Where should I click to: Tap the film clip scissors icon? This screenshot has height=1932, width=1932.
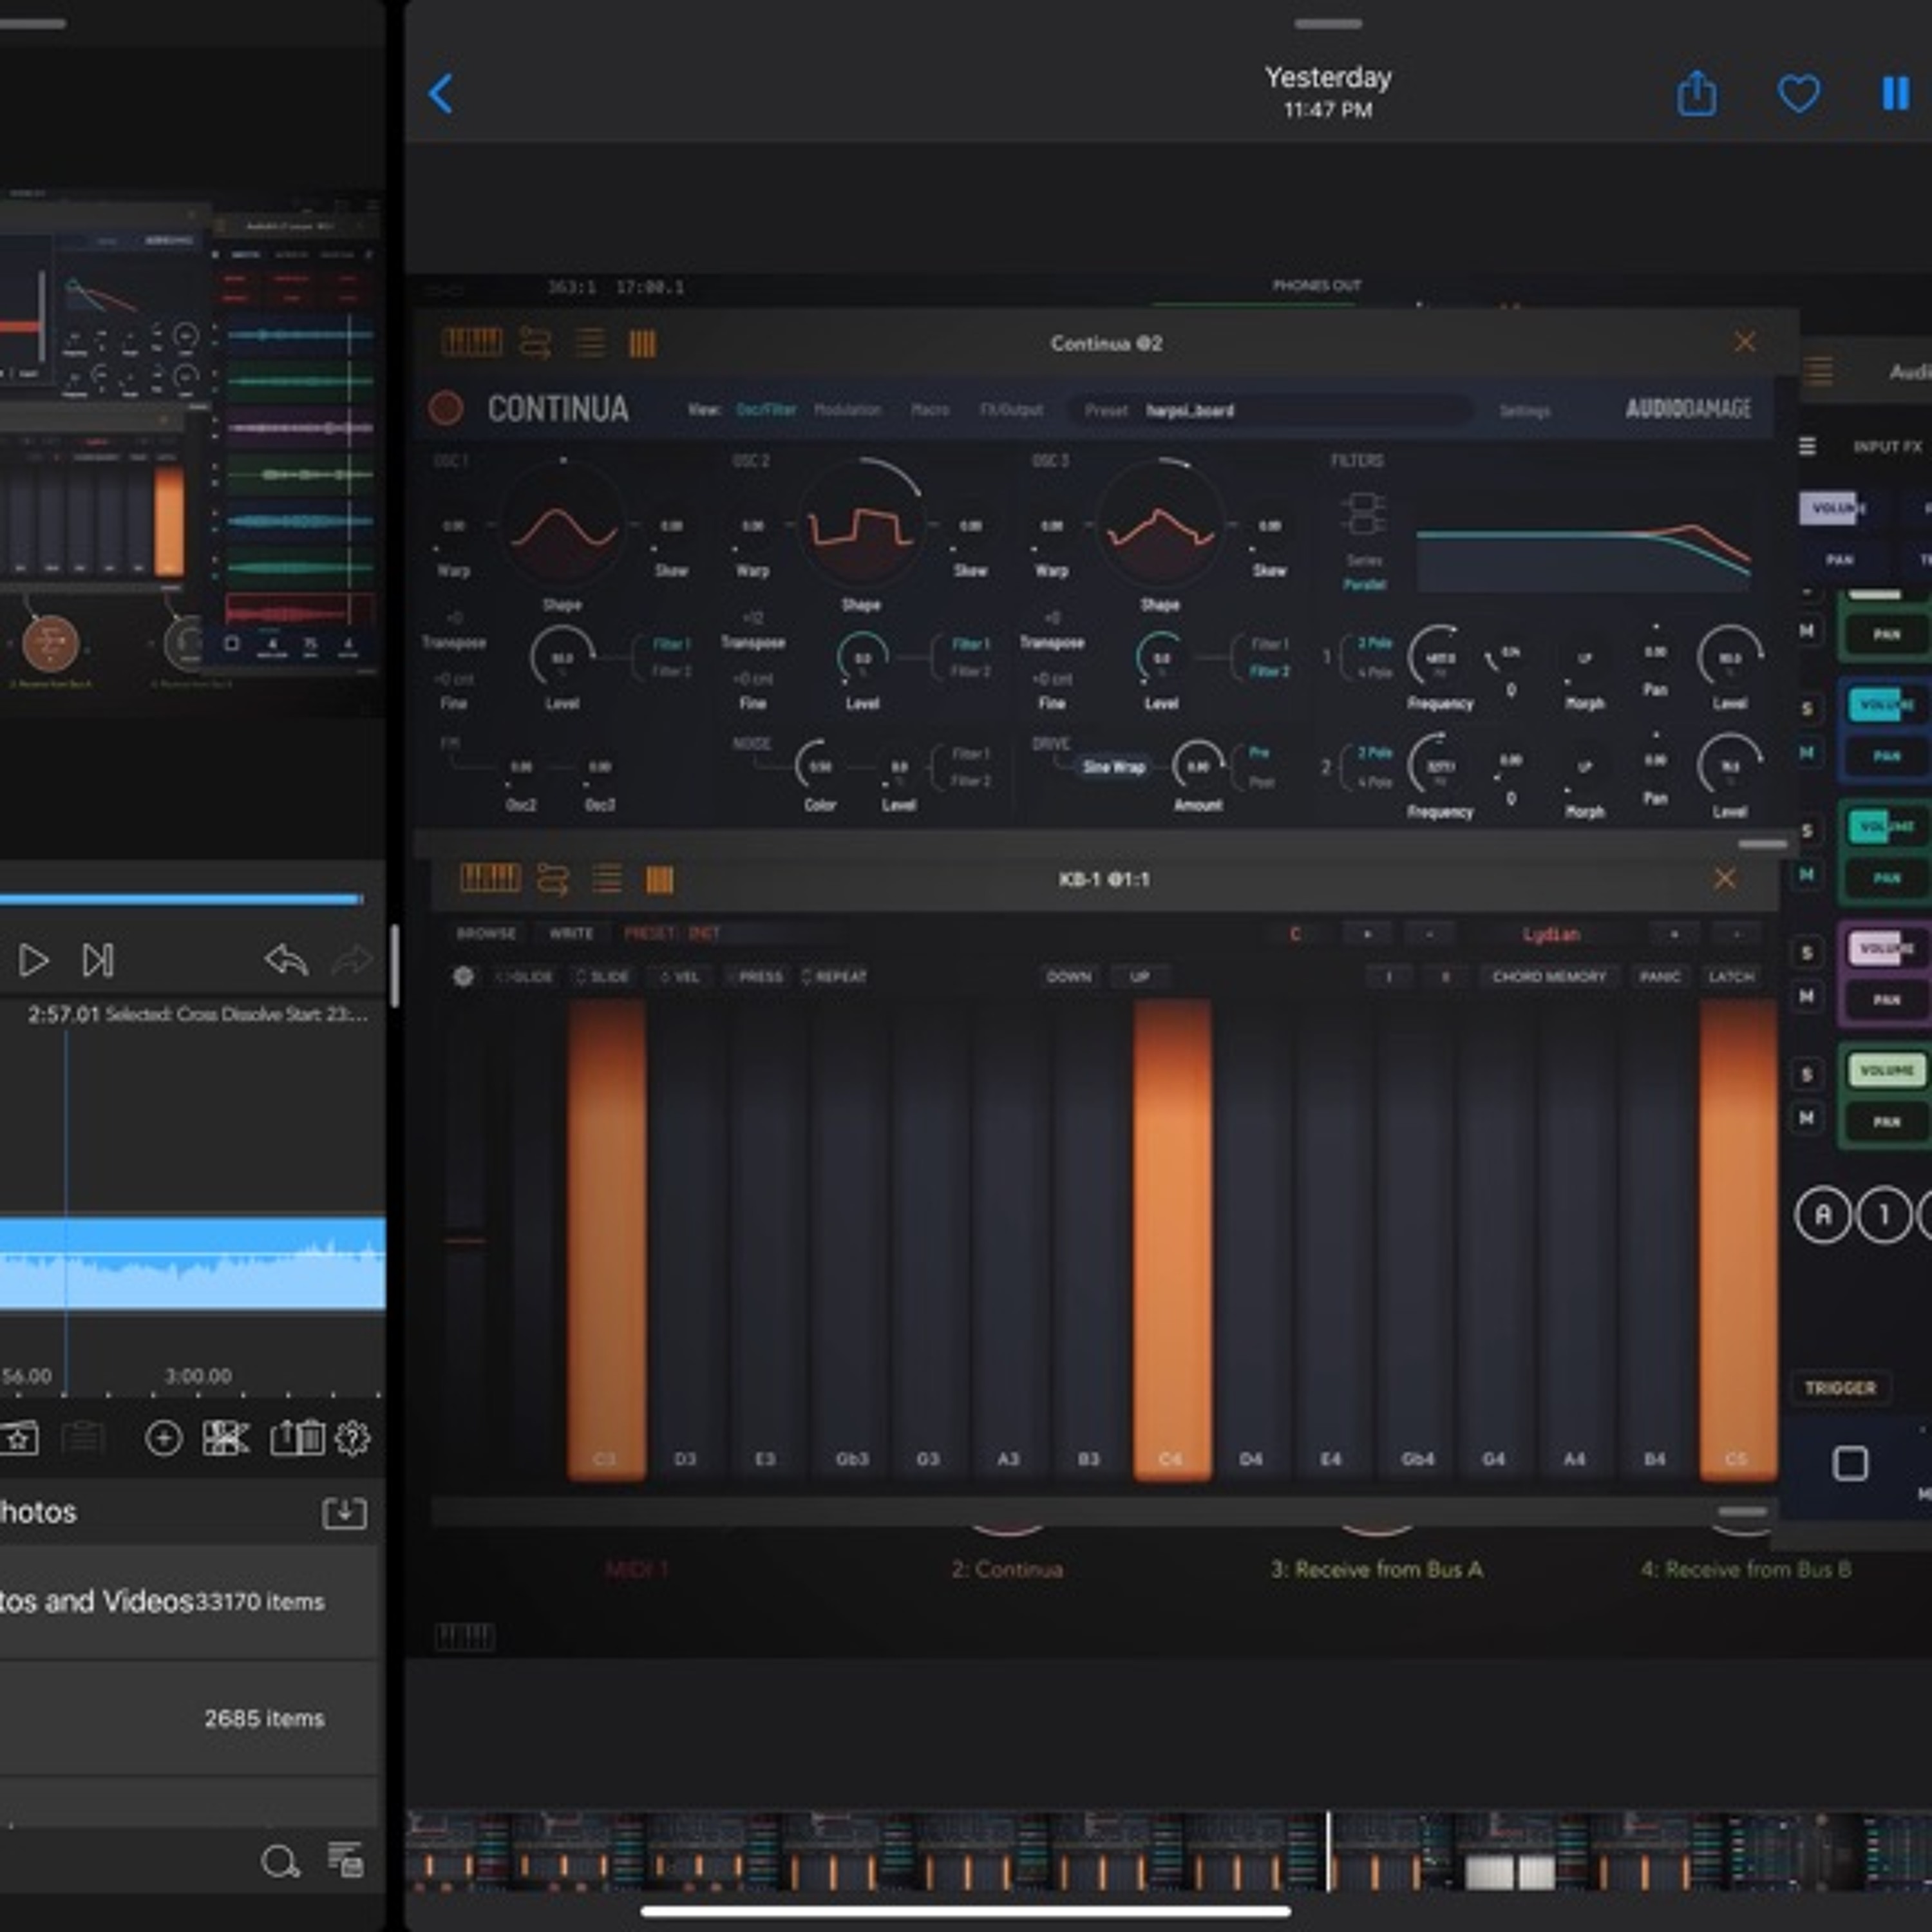pyautogui.click(x=226, y=1439)
